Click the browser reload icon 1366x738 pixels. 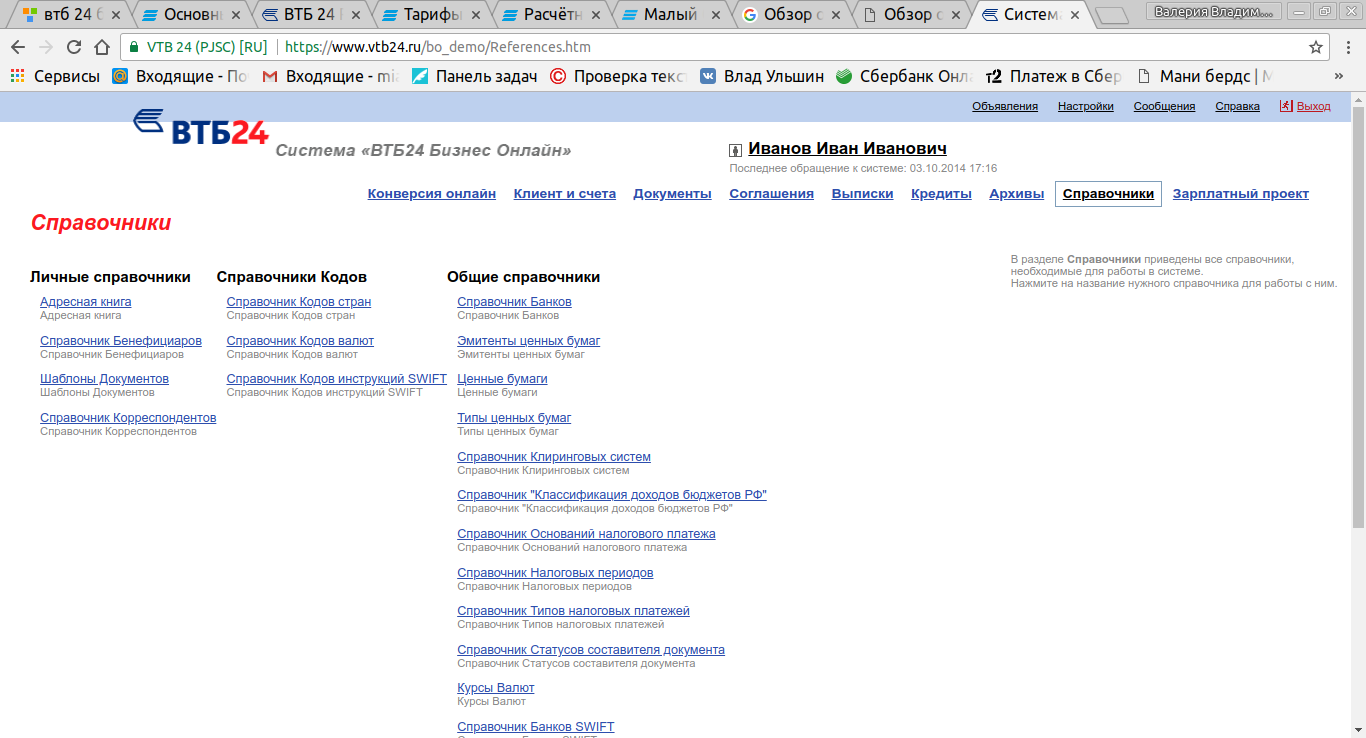74,47
